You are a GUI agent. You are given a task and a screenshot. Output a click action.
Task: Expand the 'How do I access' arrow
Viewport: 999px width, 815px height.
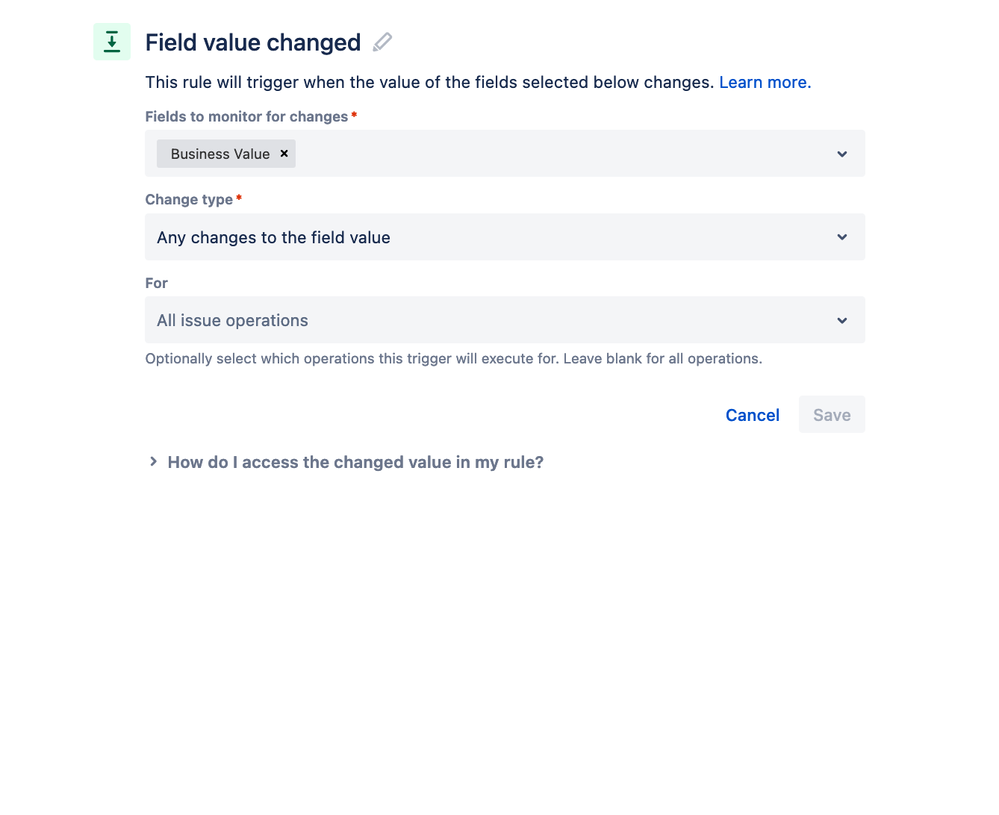coord(153,462)
